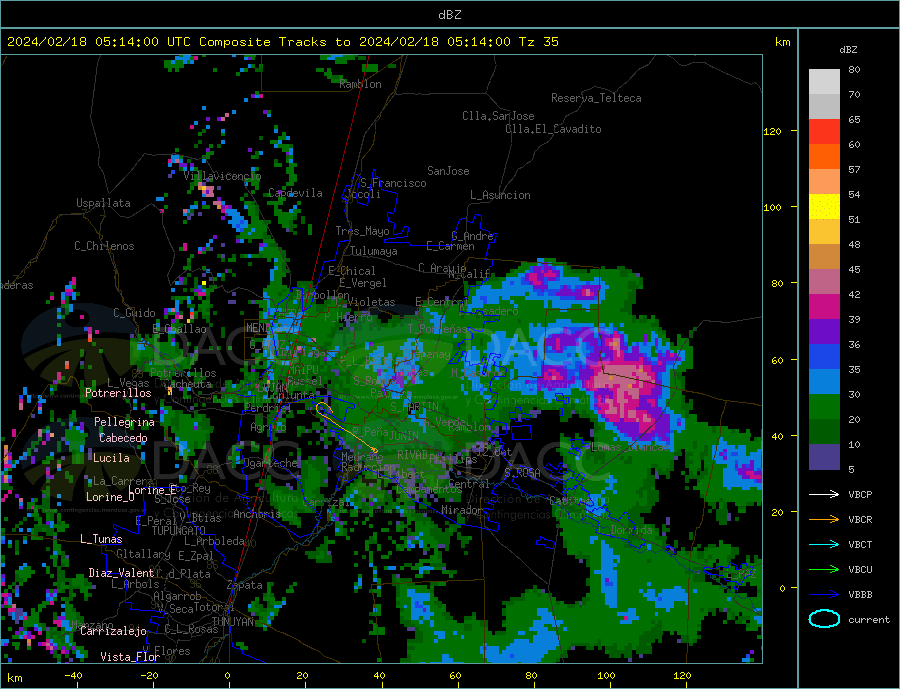This screenshot has width=900, height=689.
Task: Select the purple 36-39 dBZ color swatch
Action: point(824,332)
